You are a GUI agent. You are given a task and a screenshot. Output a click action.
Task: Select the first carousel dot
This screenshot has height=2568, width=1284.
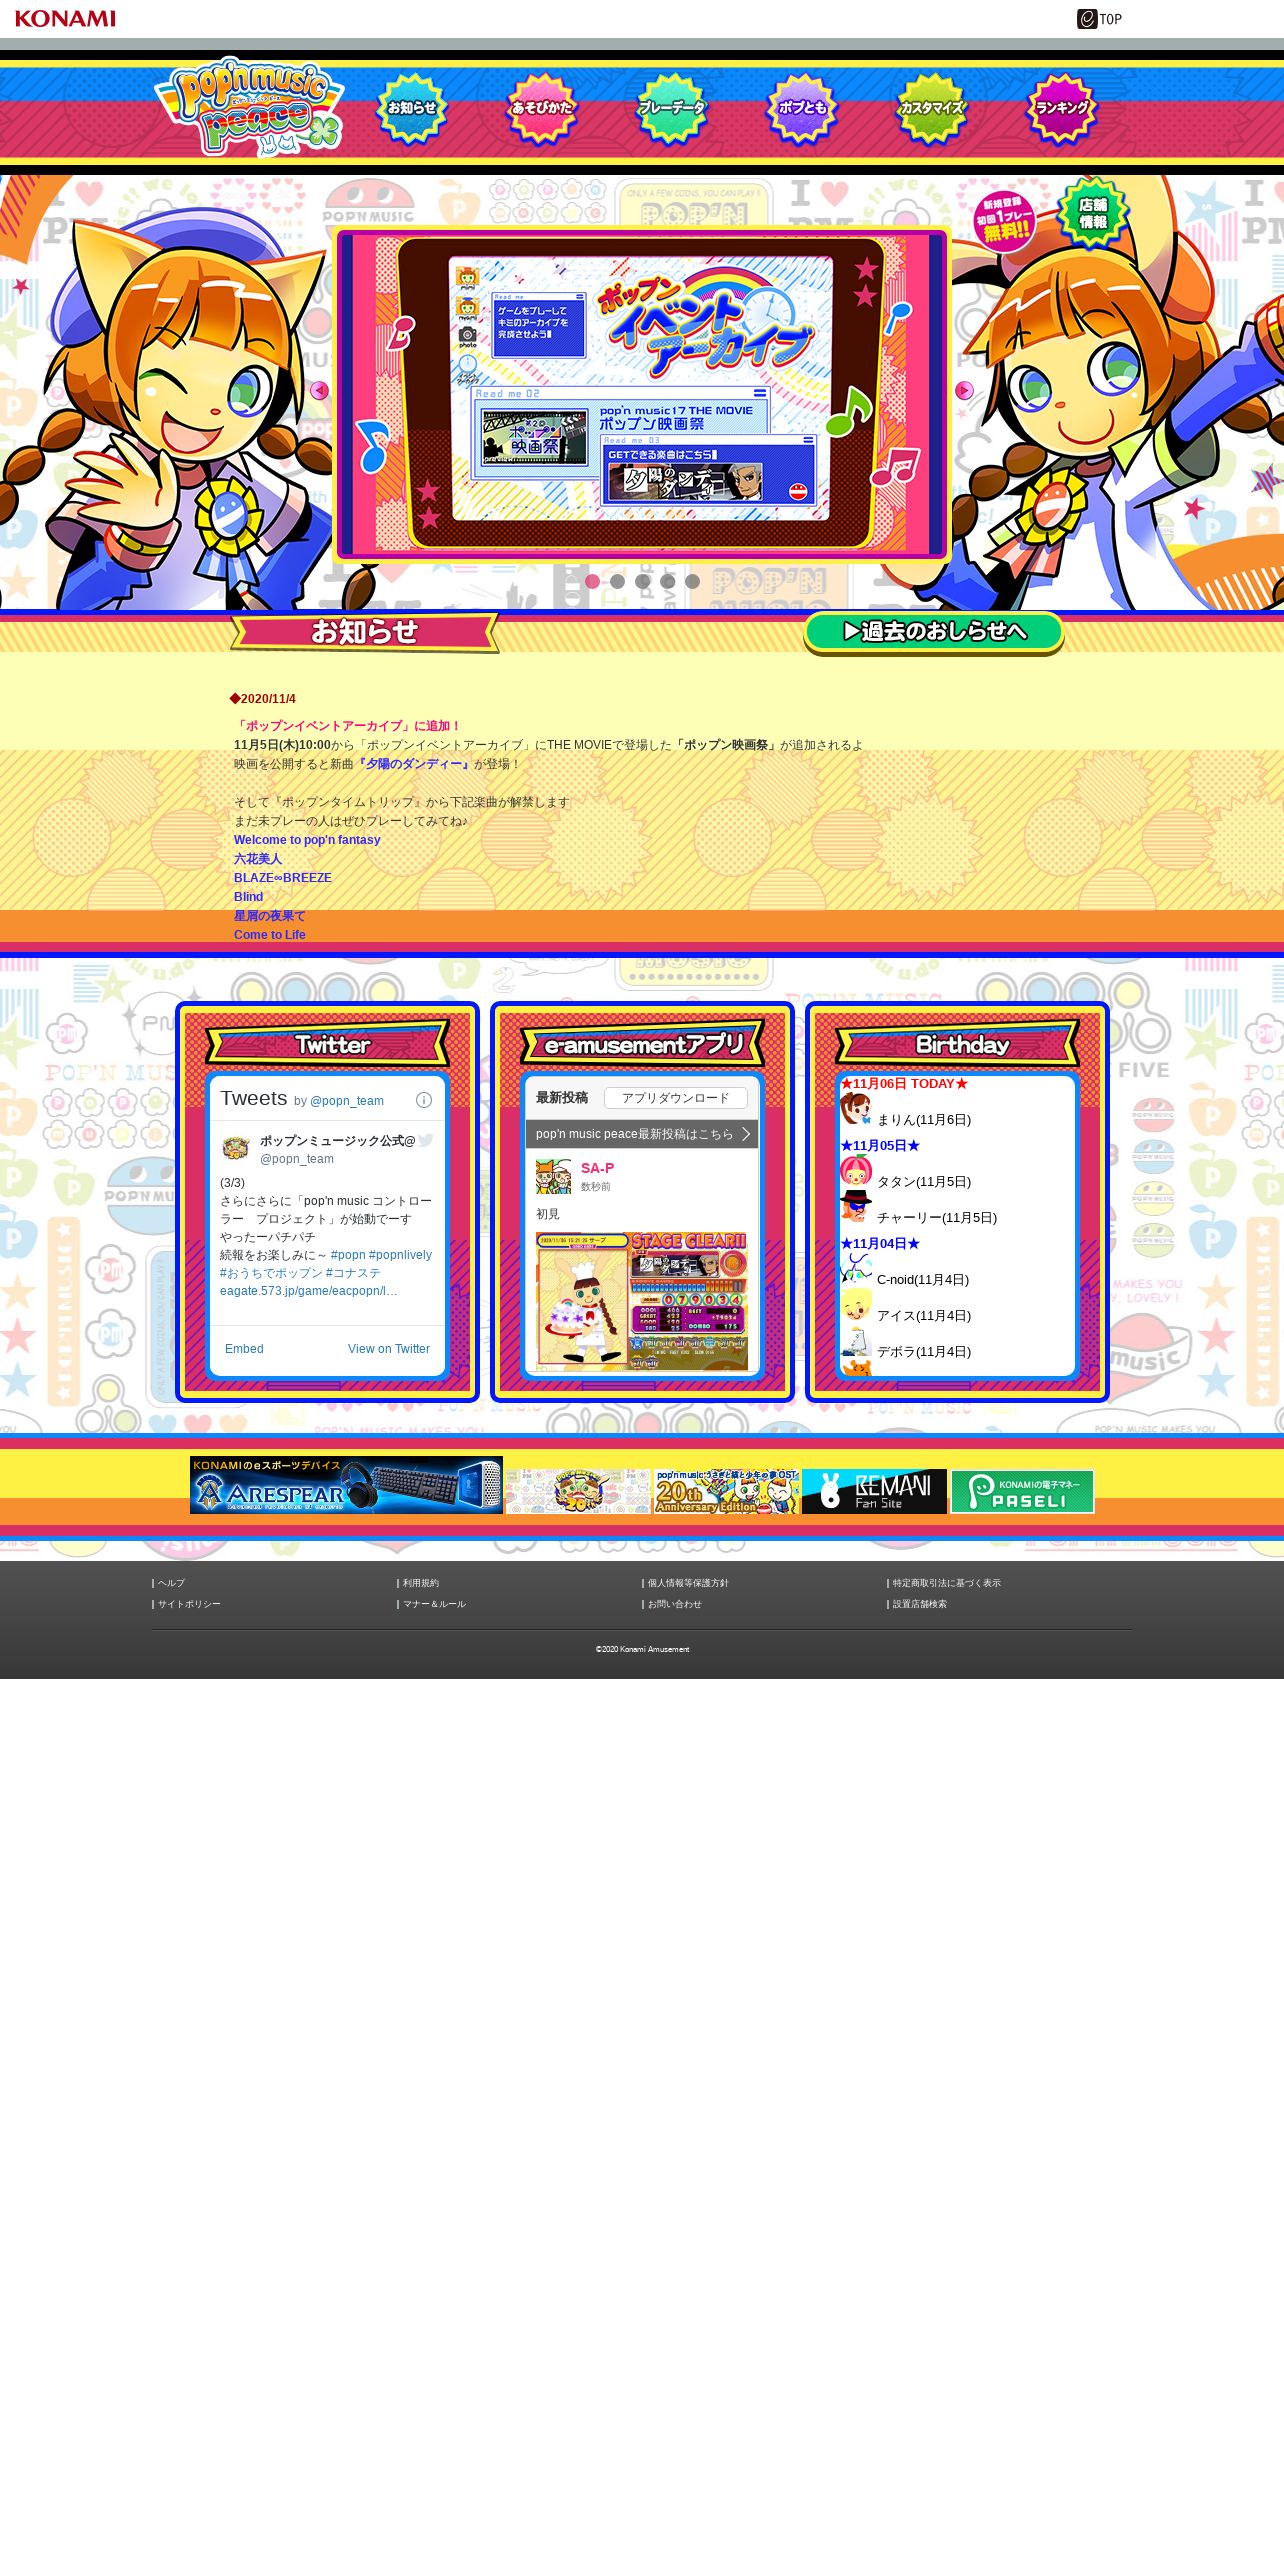pyautogui.click(x=592, y=581)
